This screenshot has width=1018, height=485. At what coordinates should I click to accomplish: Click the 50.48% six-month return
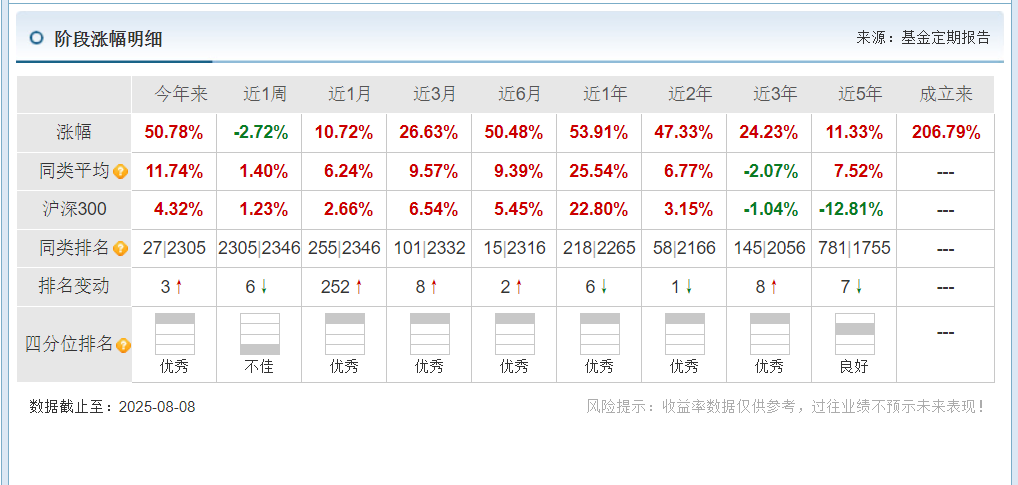514,133
